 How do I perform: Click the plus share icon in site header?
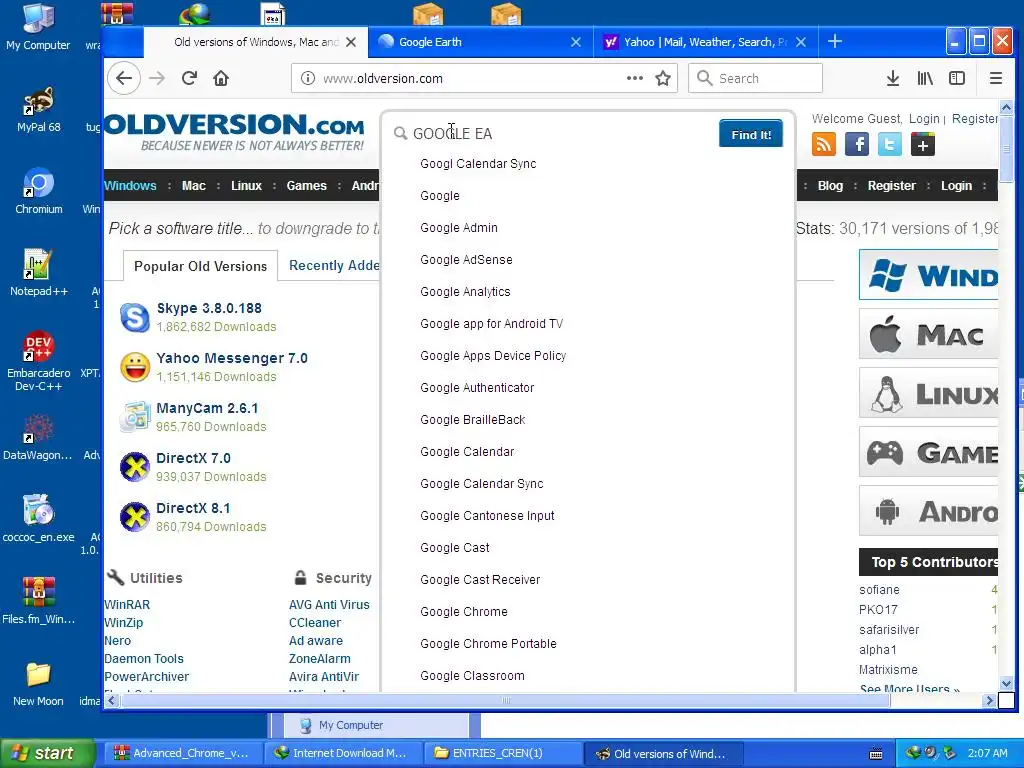[x=923, y=144]
